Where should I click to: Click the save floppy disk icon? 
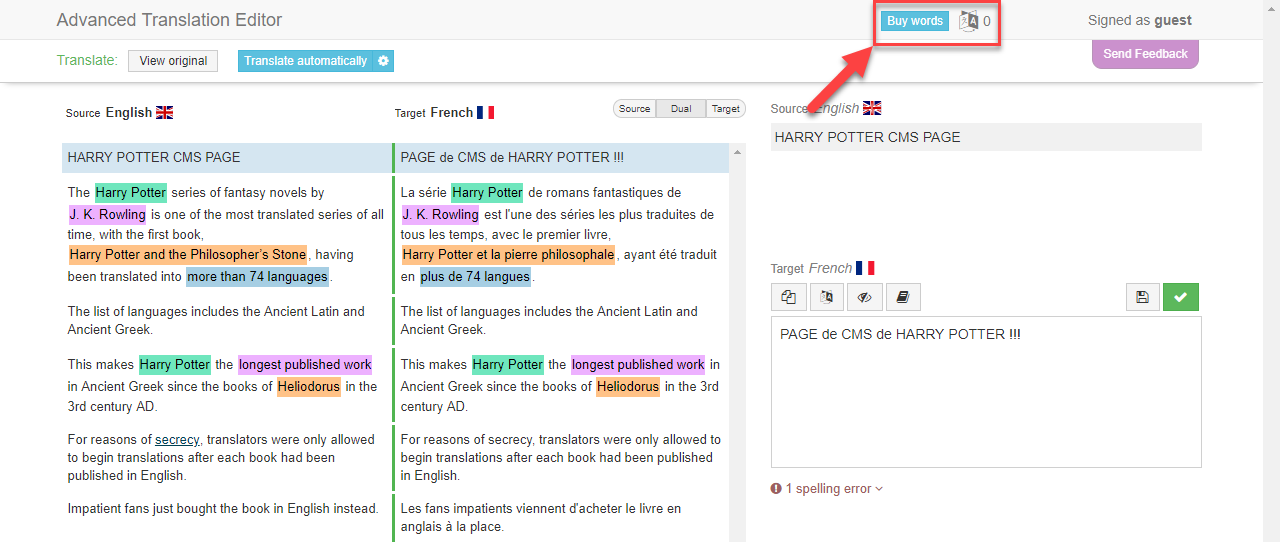[1142, 297]
